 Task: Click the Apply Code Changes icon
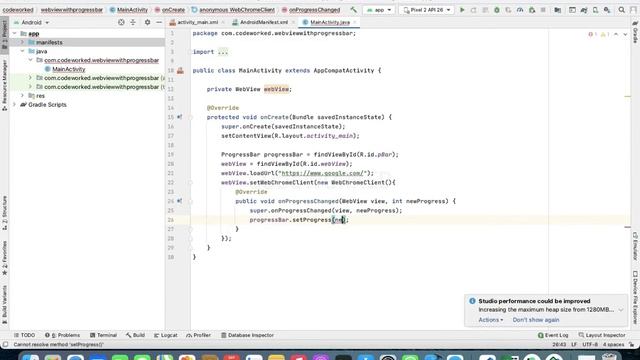tap(485, 10)
